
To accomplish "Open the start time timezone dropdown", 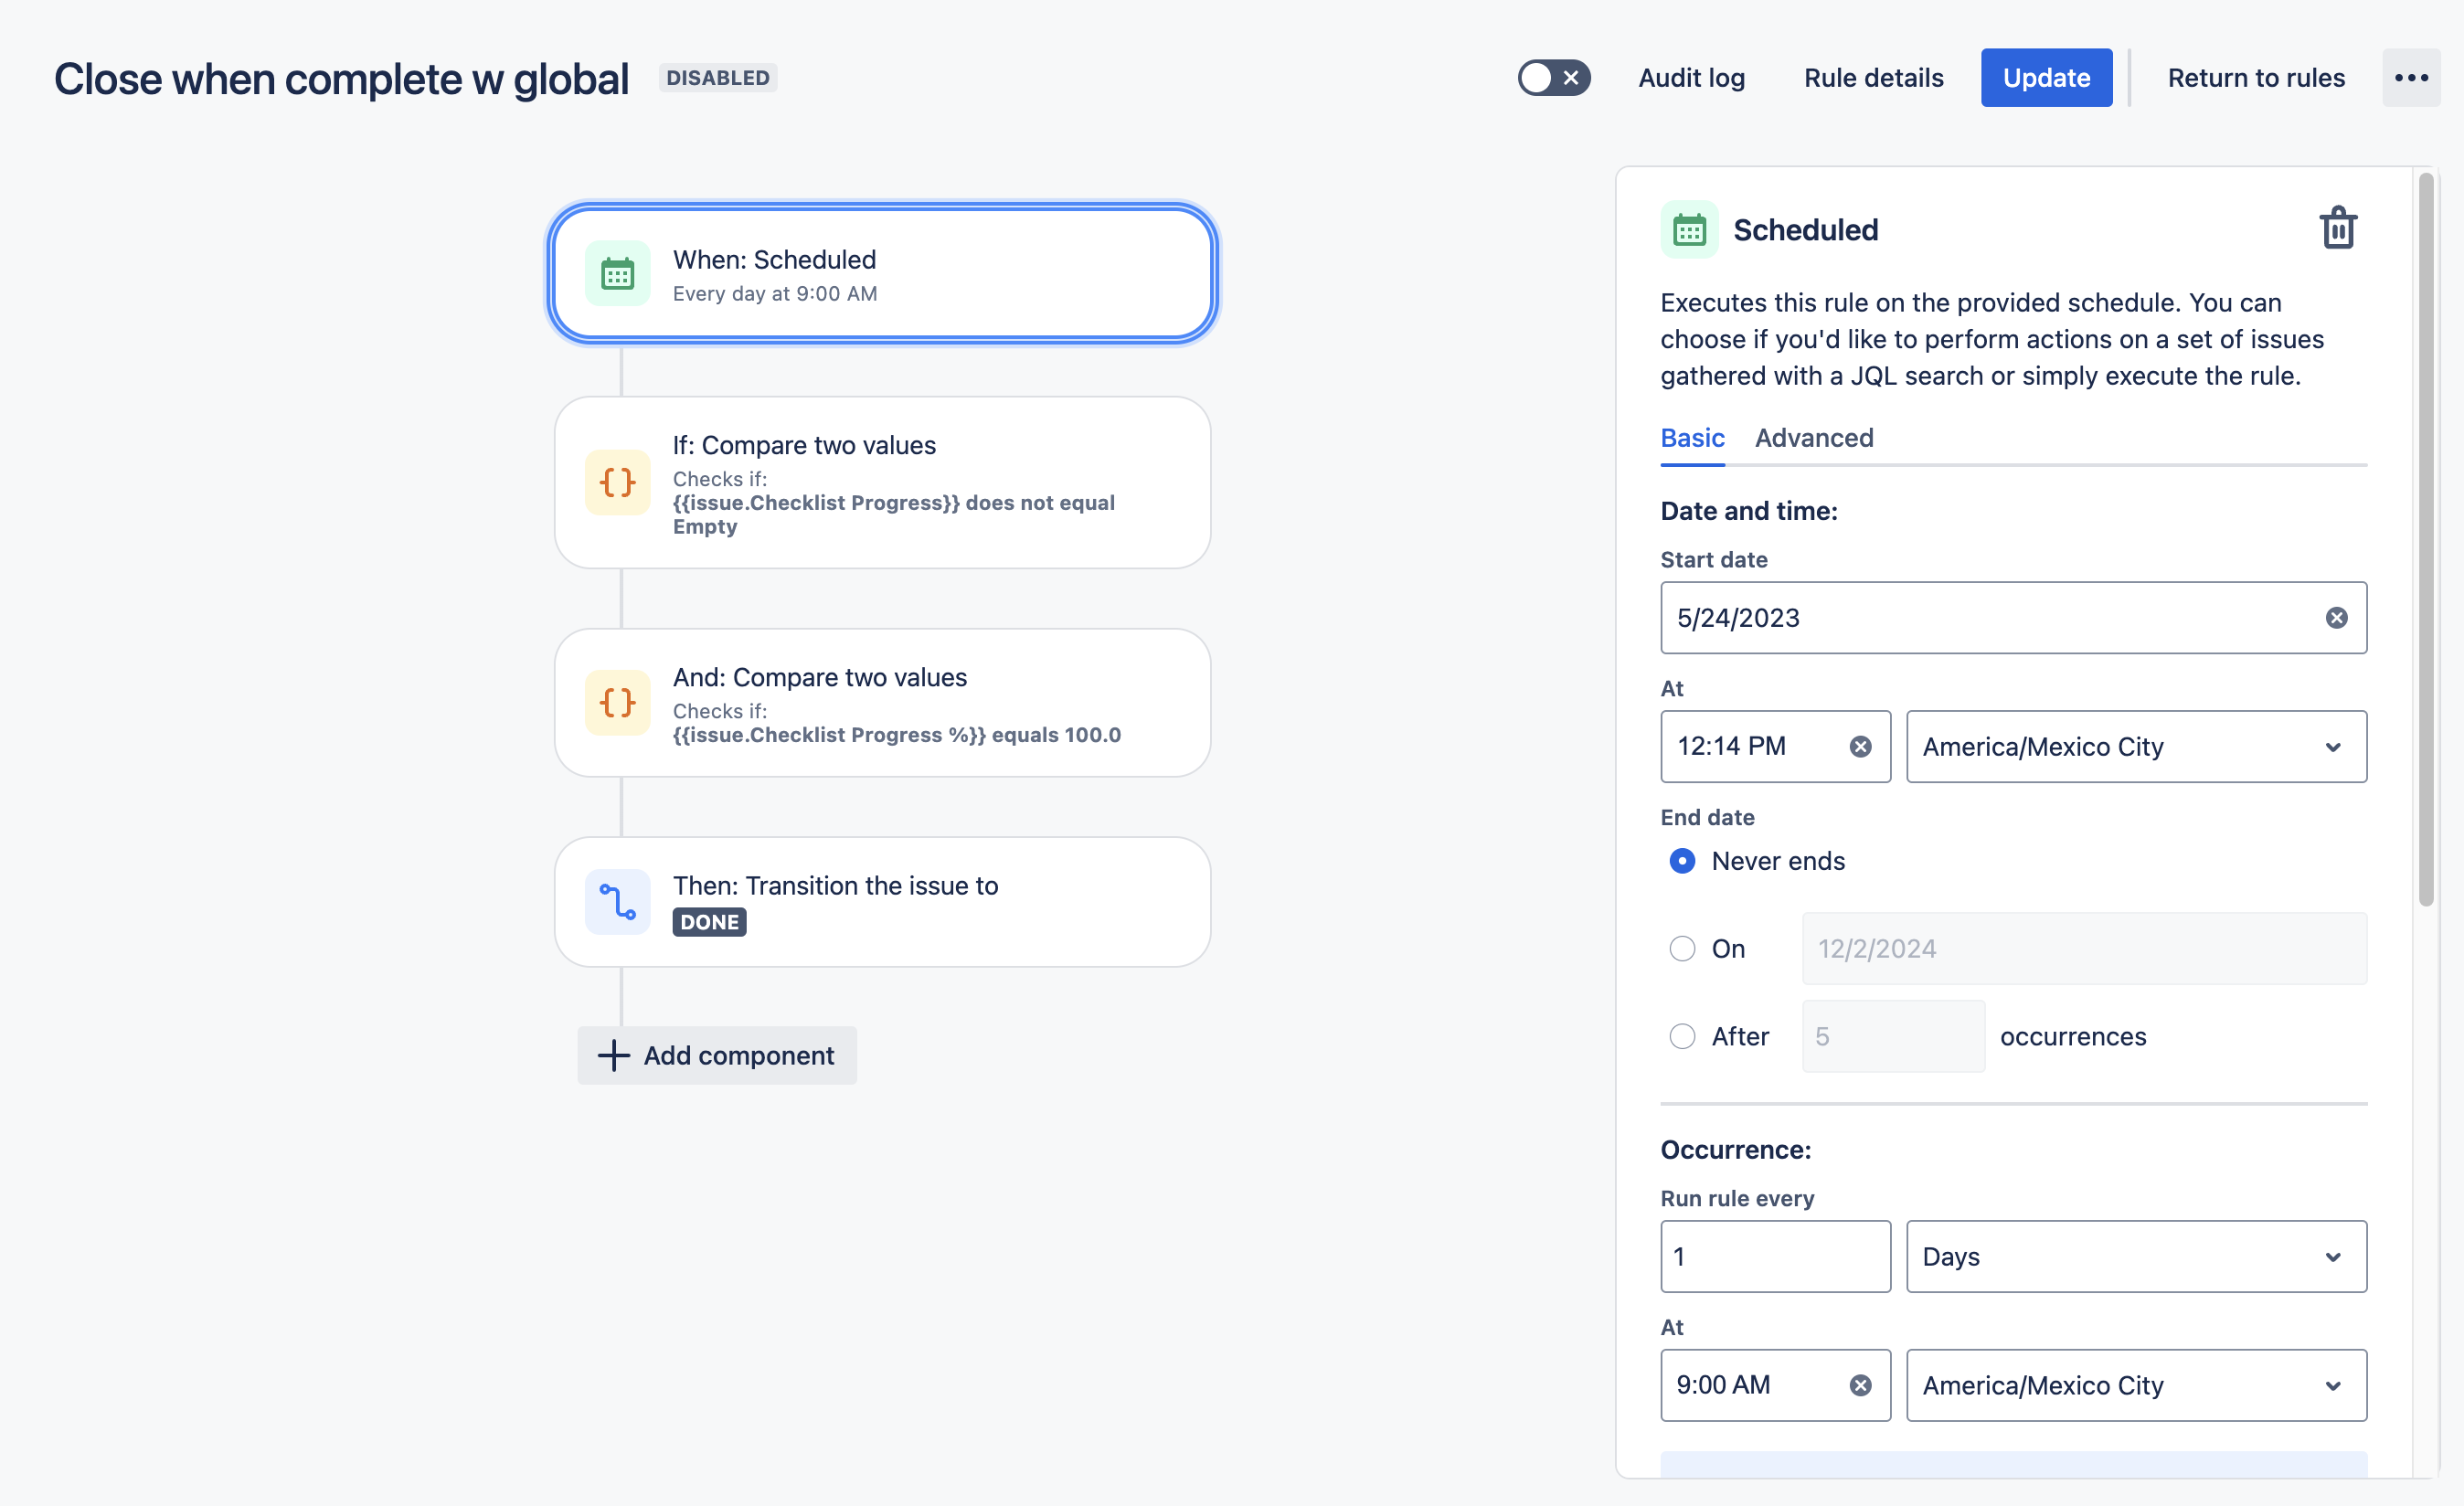I will click(2135, 747).
